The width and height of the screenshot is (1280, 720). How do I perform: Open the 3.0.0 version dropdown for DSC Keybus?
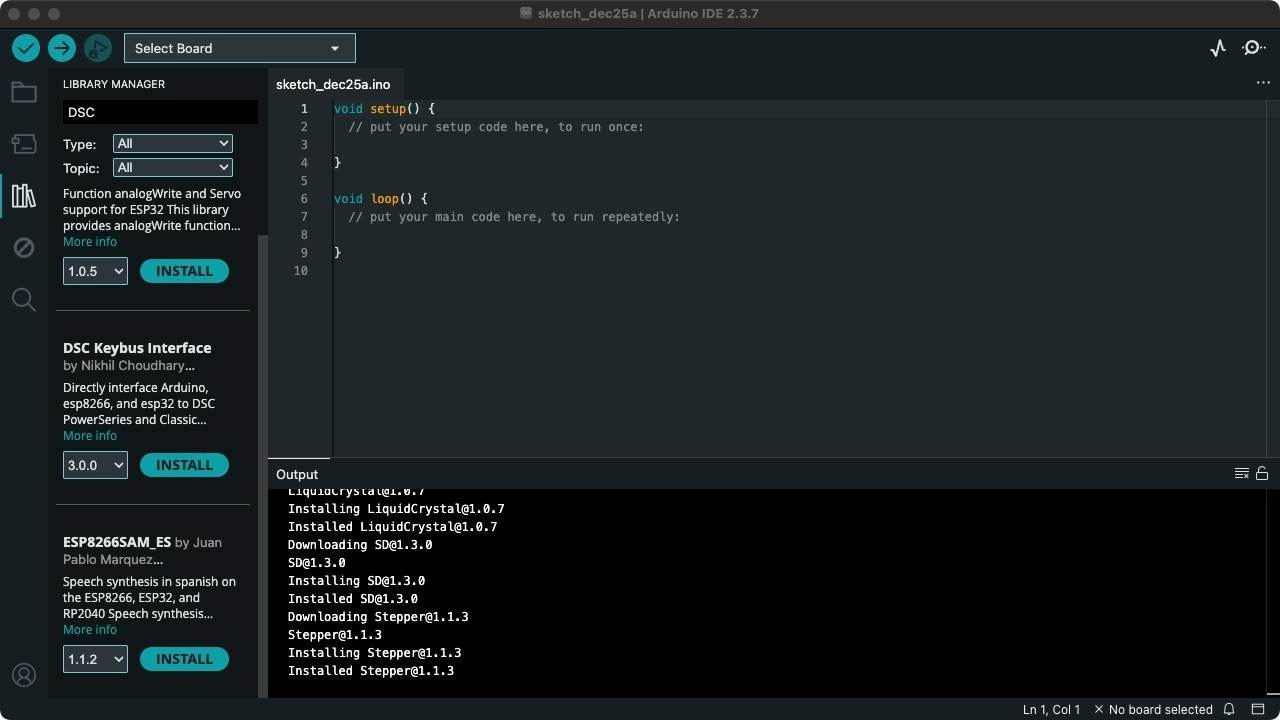tap(95, 465)
